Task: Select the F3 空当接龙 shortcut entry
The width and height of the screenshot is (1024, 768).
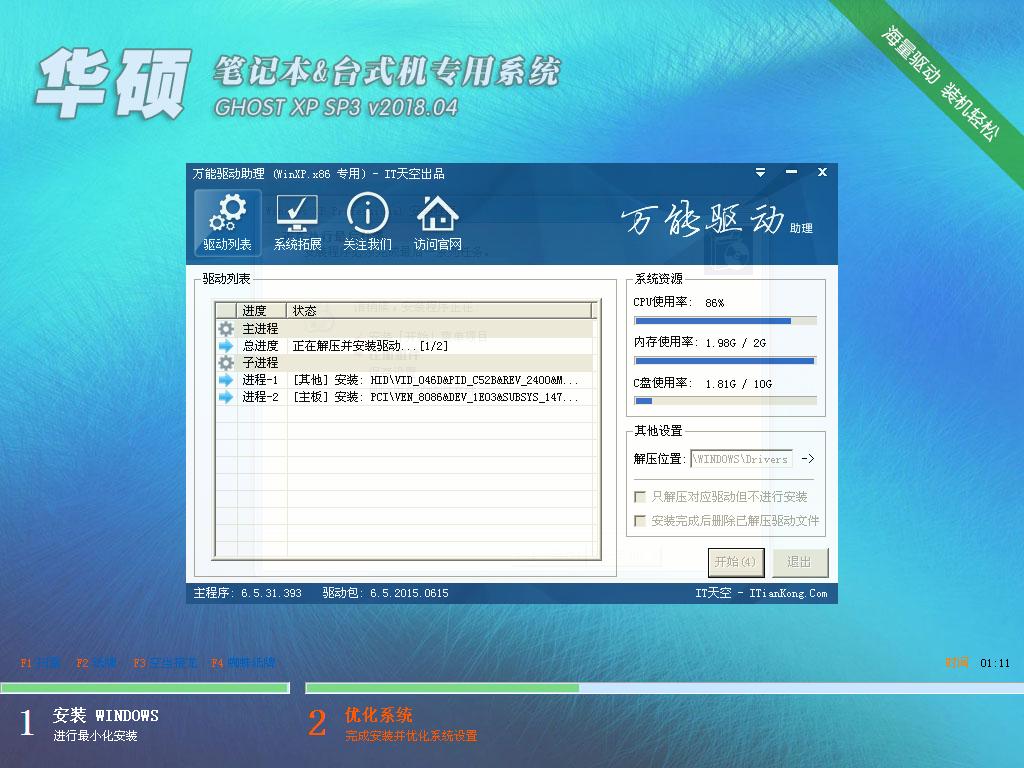Action: click(161, 662)
